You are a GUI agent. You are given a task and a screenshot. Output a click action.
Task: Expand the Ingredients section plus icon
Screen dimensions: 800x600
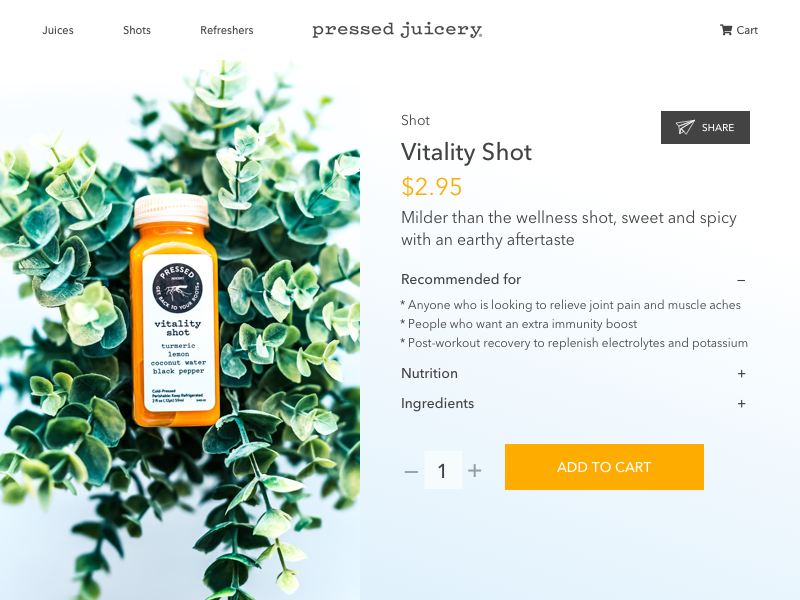(x=741, y=404)
